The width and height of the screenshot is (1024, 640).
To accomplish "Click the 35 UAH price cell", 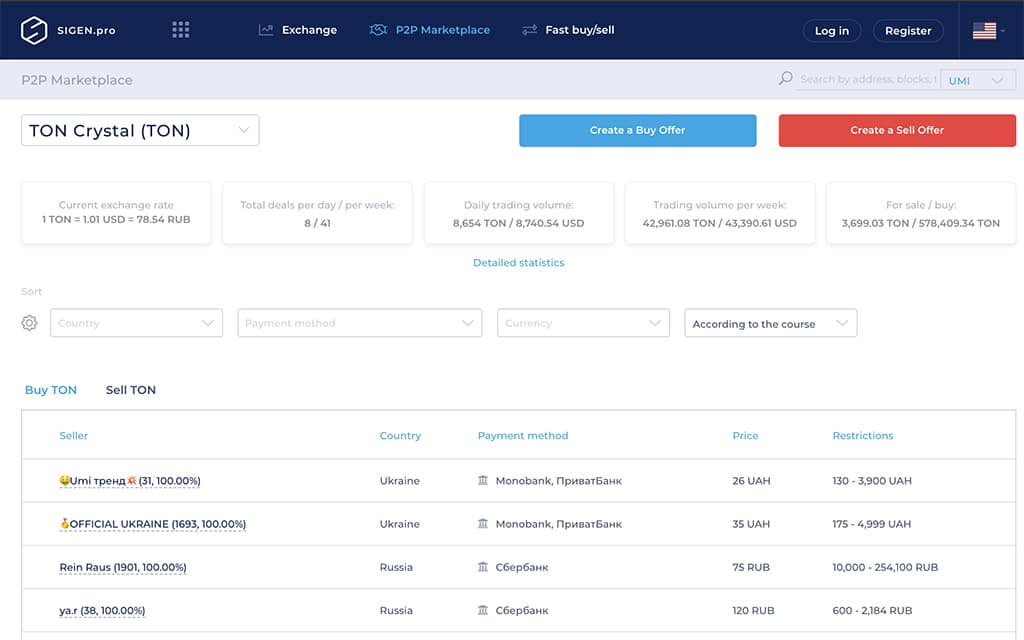I will pyautogui.click(x=751, y=524).
